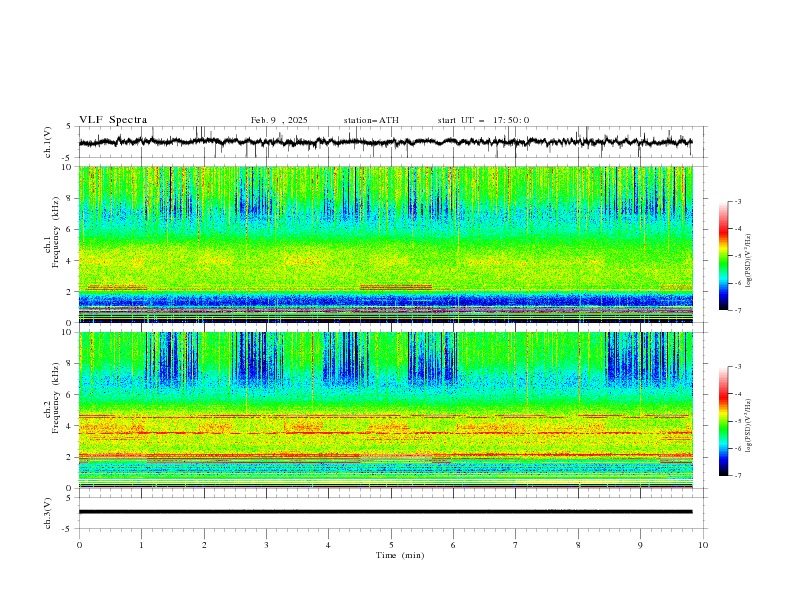The height and width of the screenshot is (612, 792).
Task: Click the "start UT = 17:50:0" text
Action: (483, 120)
